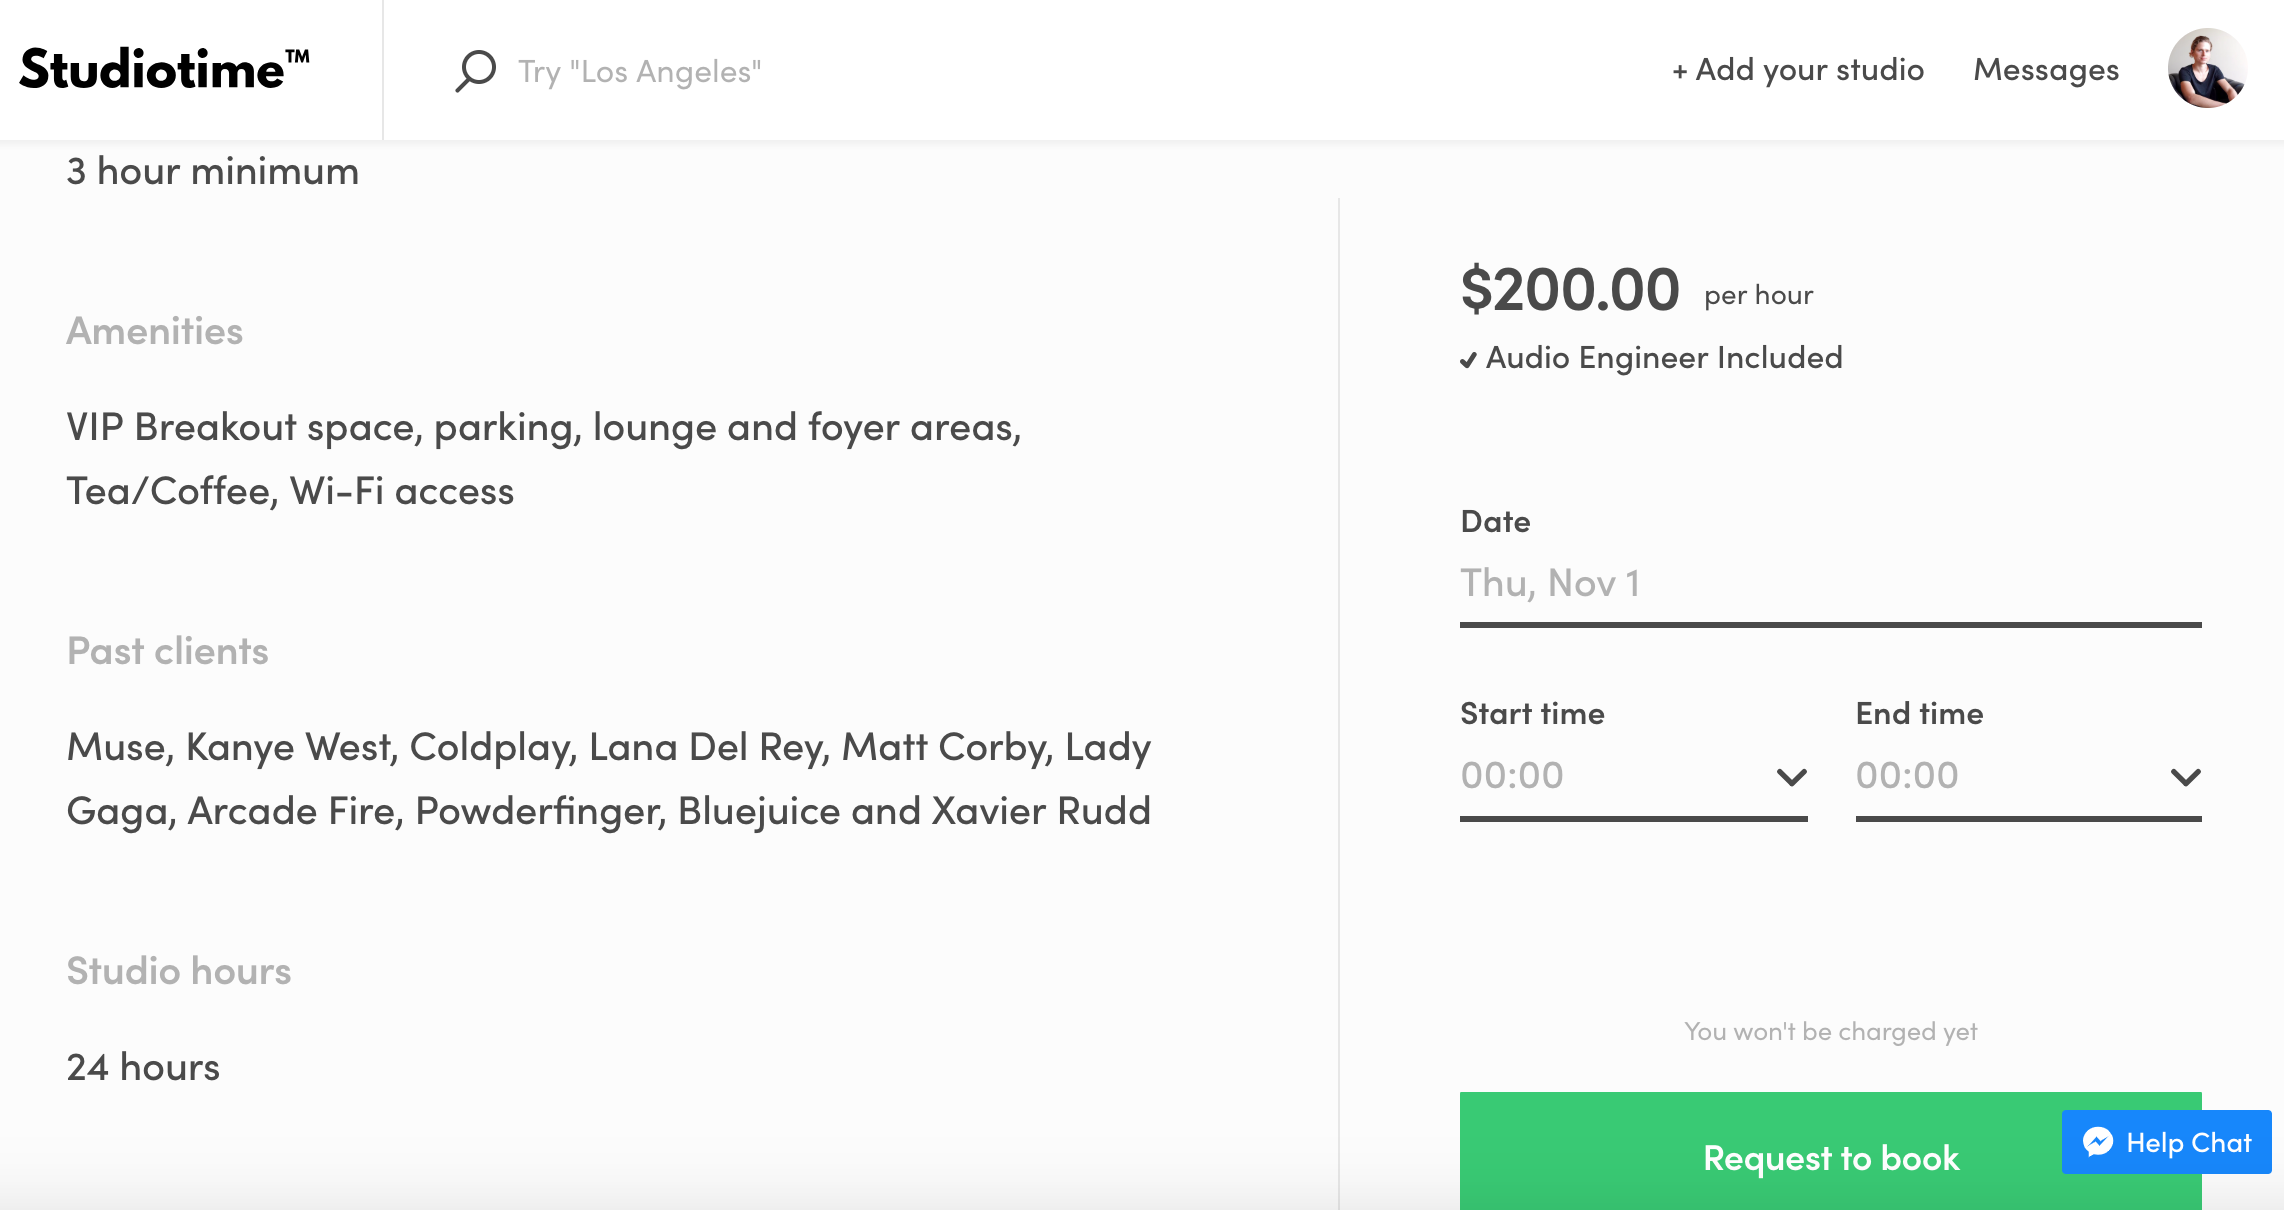The height and width of the screenshot is (1210, 2284).
Task: Click the Studiotime logo
Action: [x=164, y=70]
